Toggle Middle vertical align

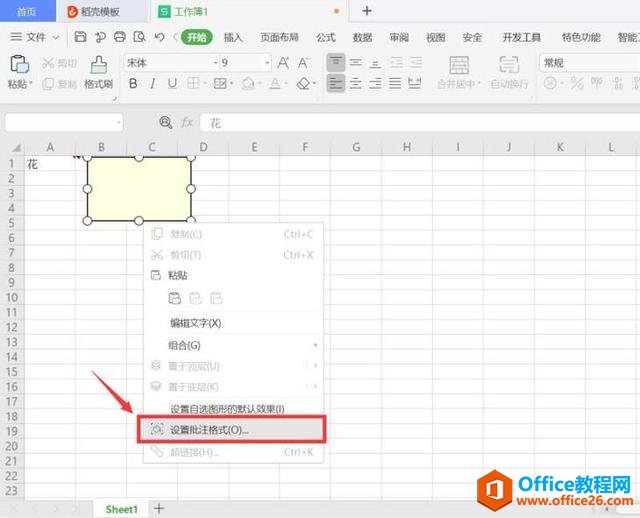click(356, 62)
